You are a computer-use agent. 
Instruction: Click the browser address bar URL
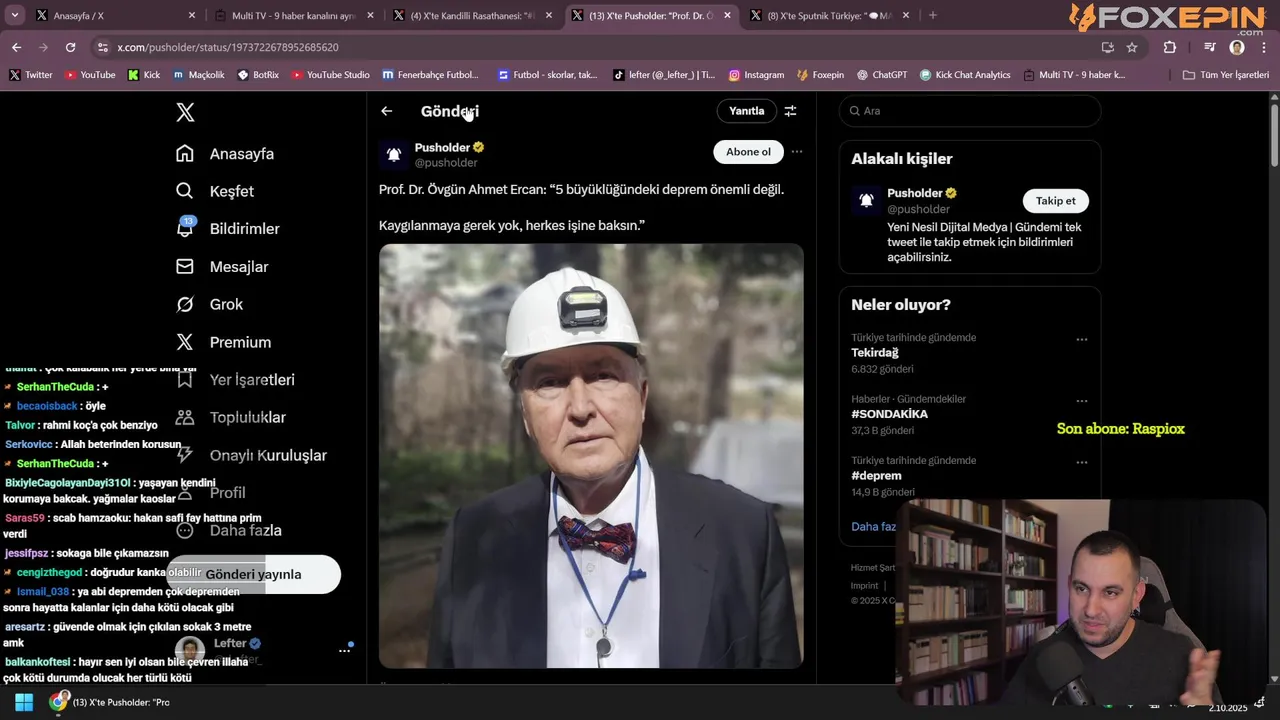click(228, 47)
